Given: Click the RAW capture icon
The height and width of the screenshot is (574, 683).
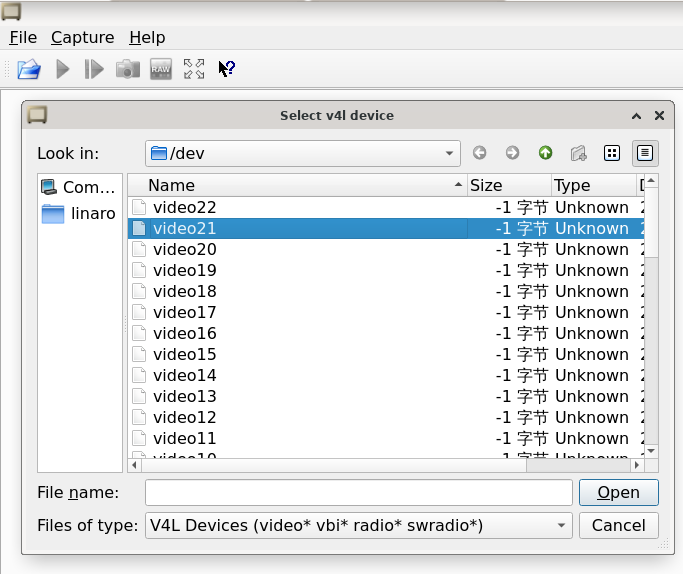Looking at the screenshot, I should [x=161, y=69].
